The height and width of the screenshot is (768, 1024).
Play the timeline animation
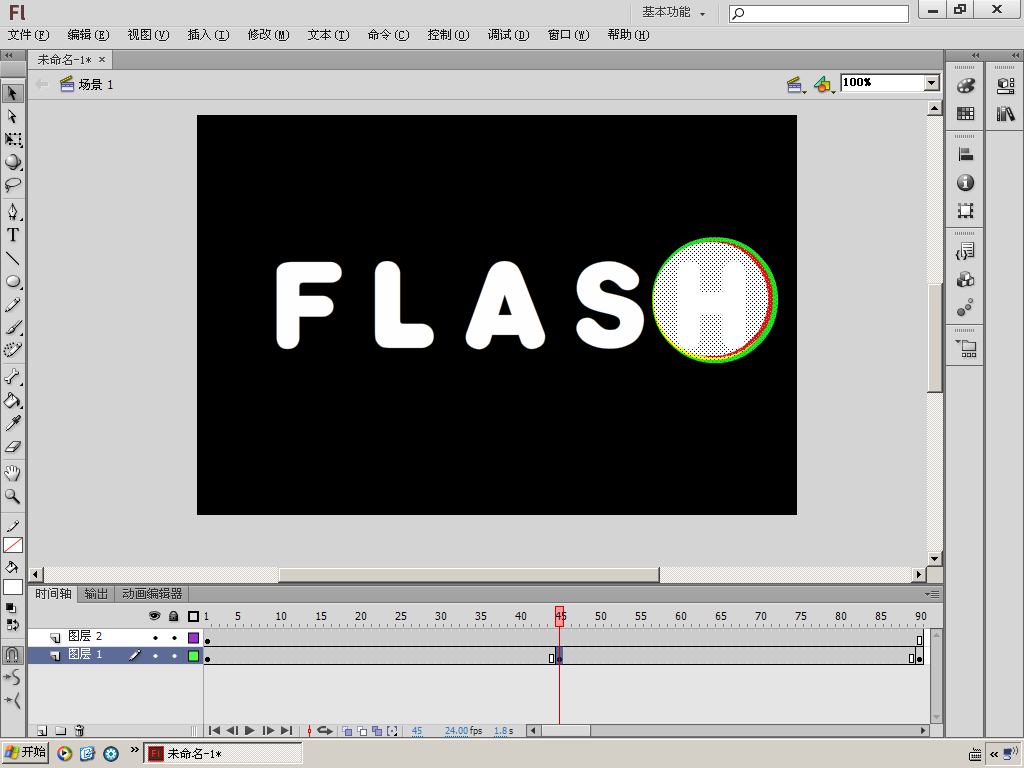pos(249,730)
